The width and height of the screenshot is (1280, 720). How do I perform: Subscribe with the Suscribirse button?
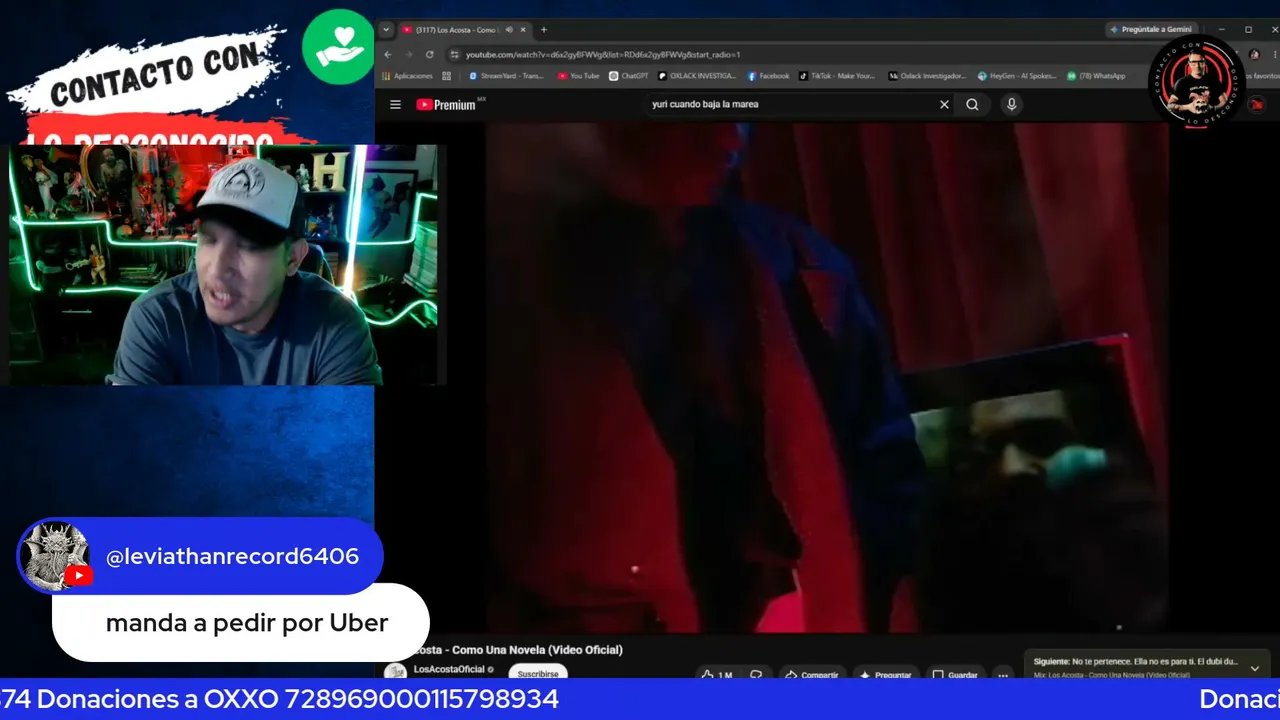pos(538,673)
